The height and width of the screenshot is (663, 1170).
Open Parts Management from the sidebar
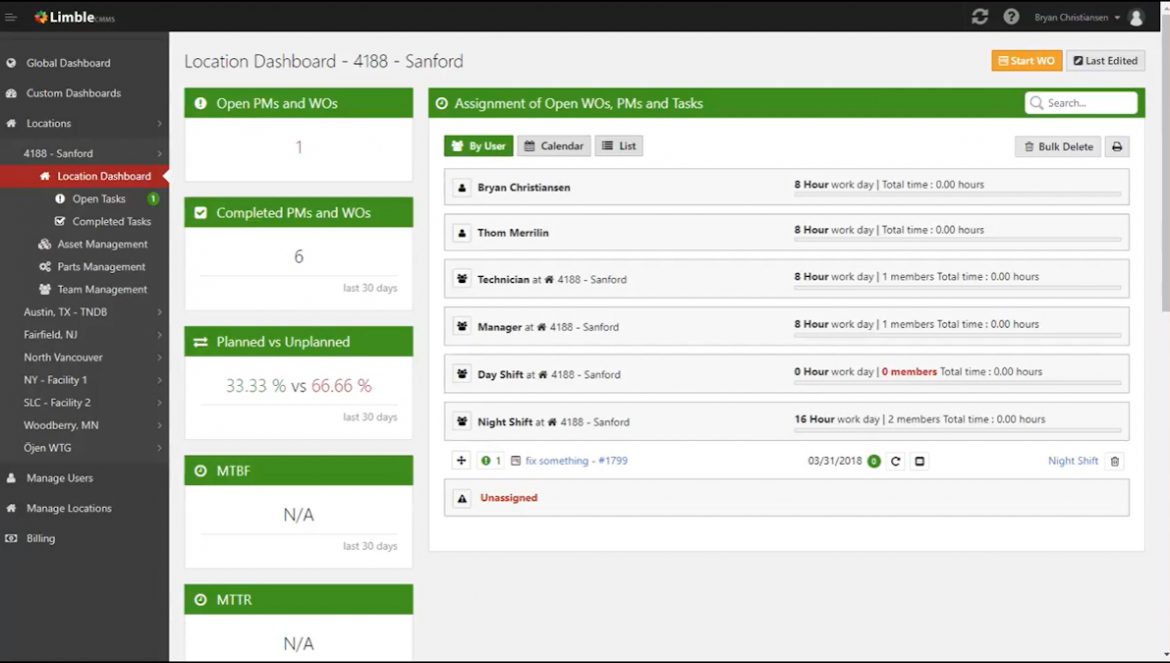97,266
